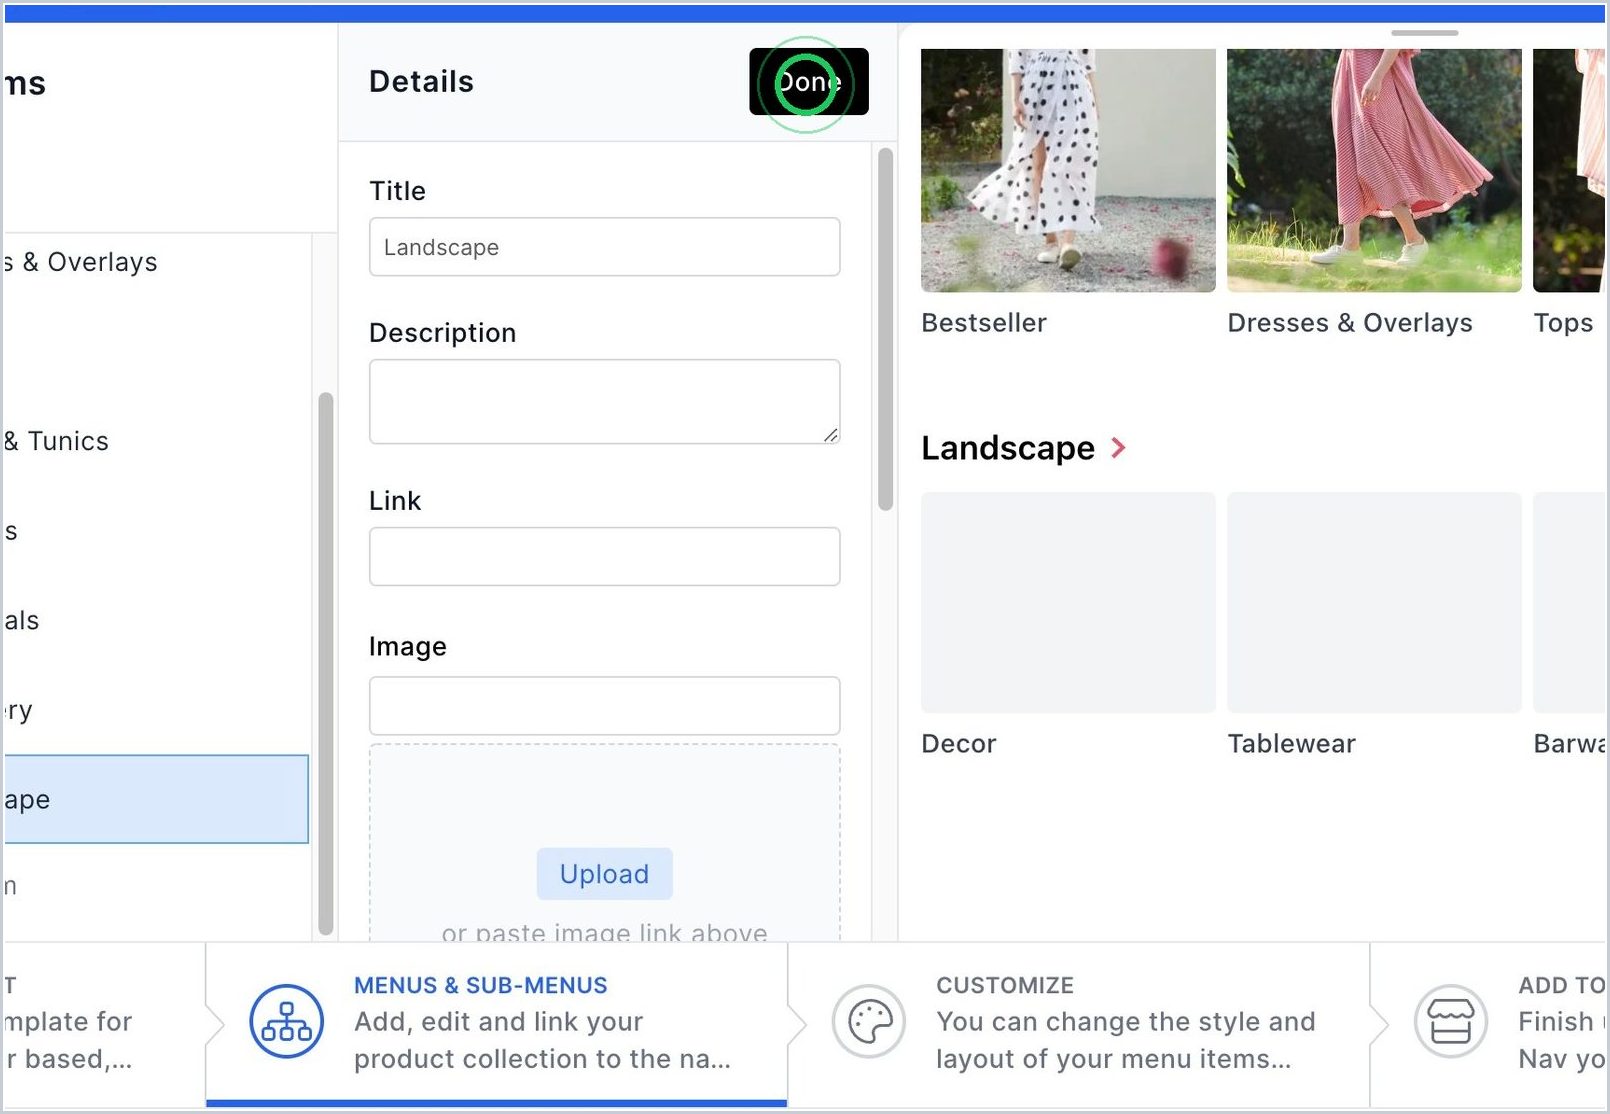
Task: Open the Dresses & Overlays thumbnail
Action: (1374, 170)
